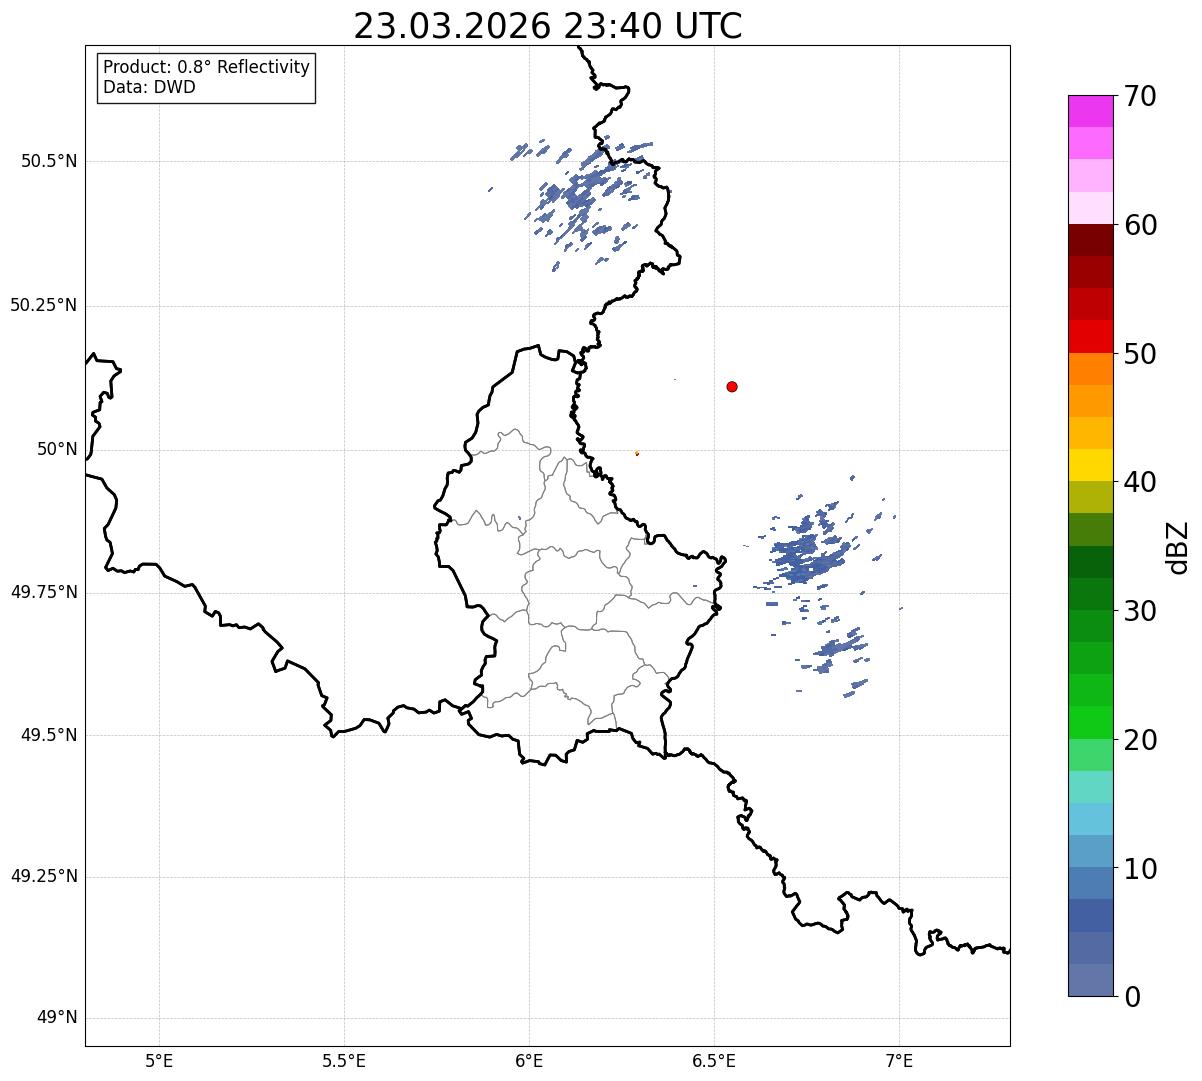Click the 49.5°N latitude label

click(x=48, y=735)
